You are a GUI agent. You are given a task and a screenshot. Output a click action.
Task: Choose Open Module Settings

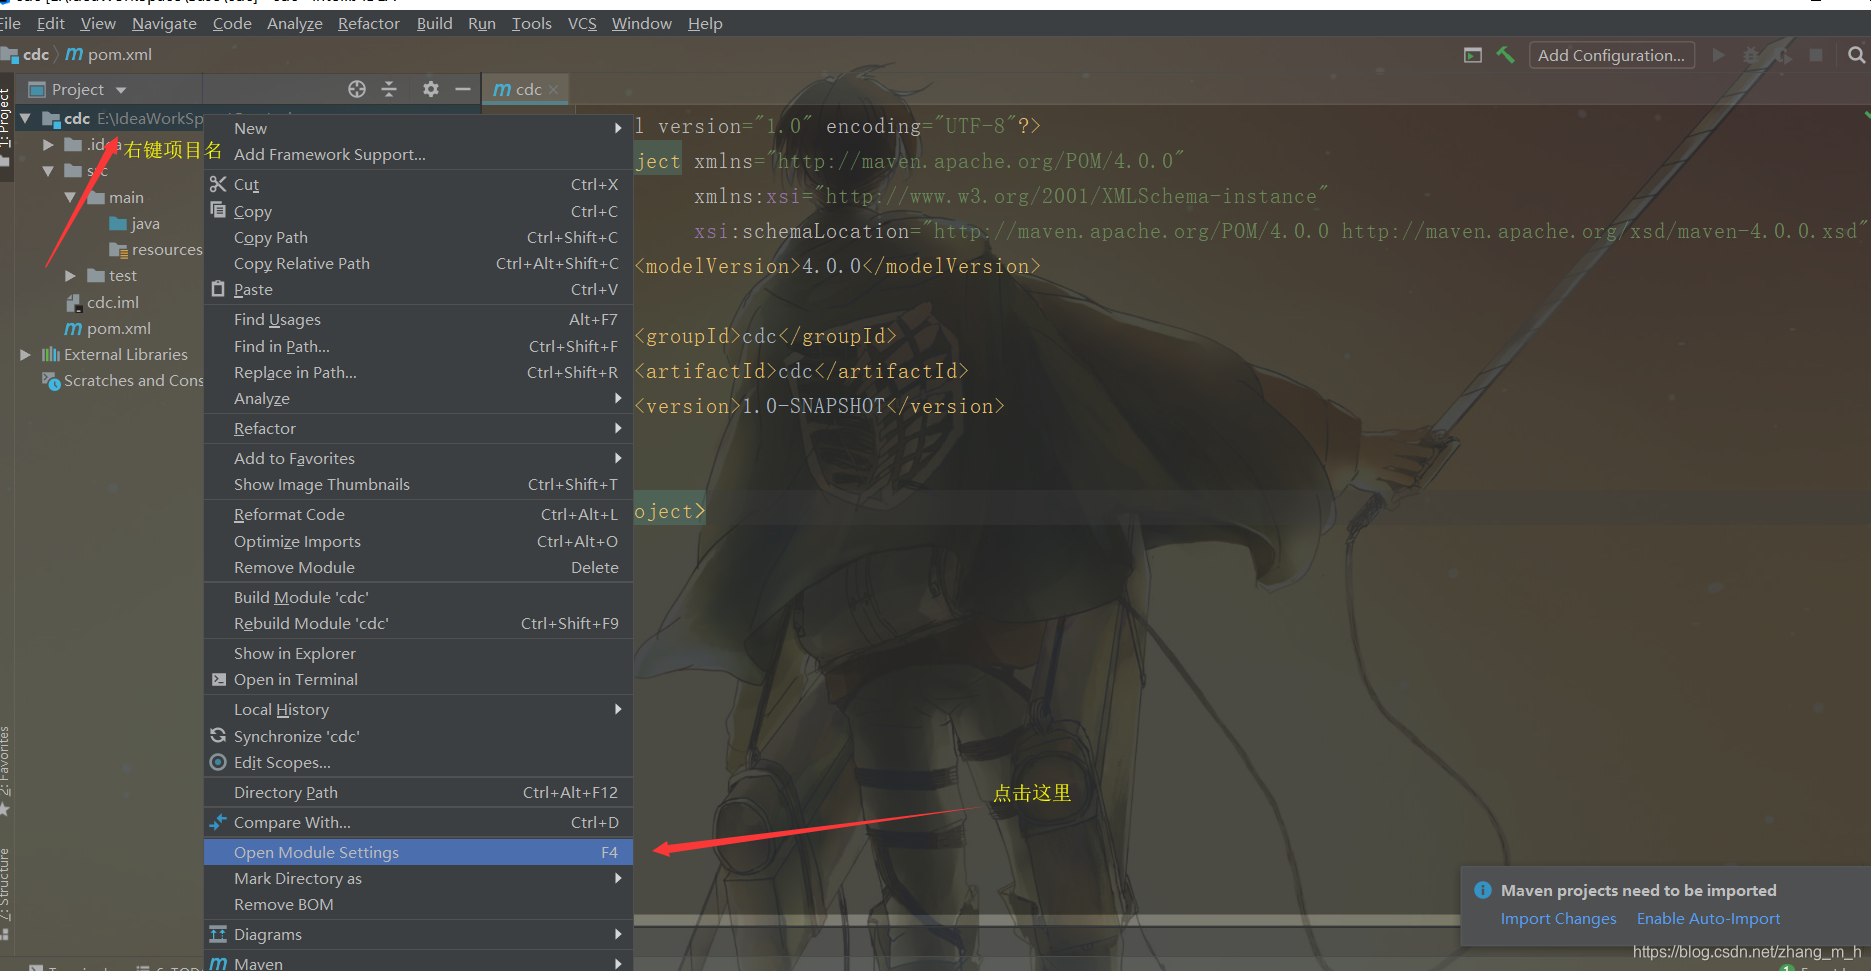click(418, 852)
